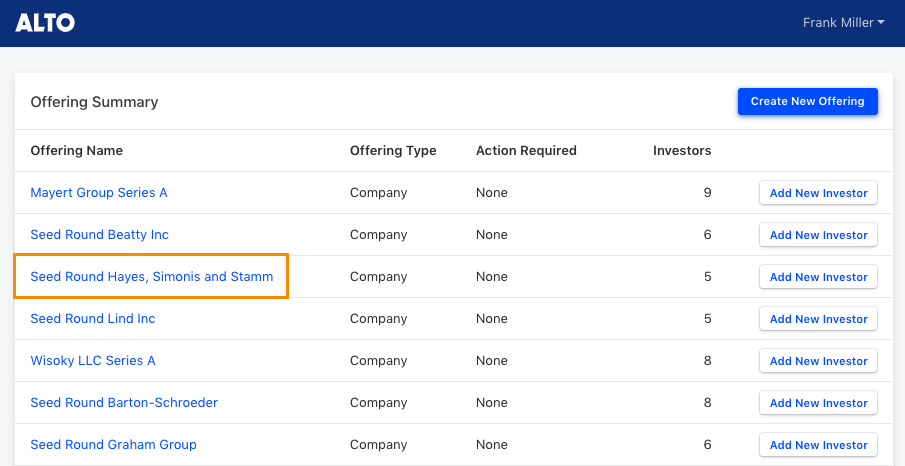
Task: Open the Seed Round Graham Group offering
Action: tap(114, 445)
